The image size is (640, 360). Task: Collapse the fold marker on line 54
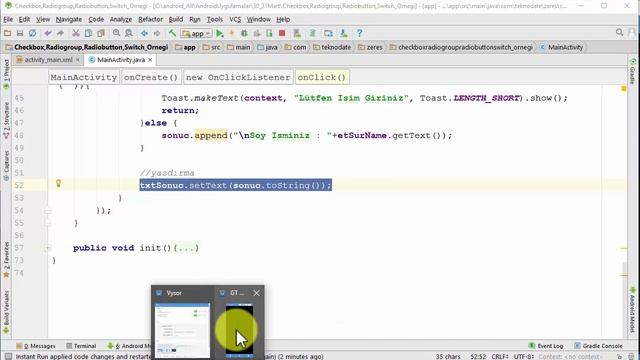pos(48,211)
